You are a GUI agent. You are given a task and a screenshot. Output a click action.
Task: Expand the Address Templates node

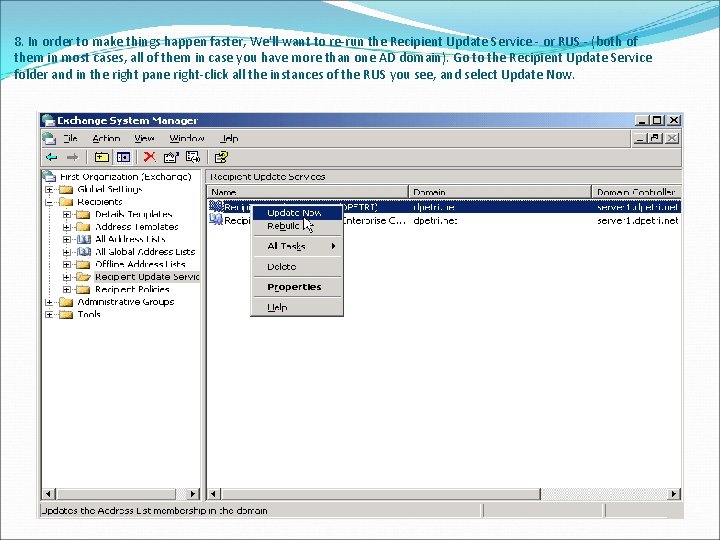click(x=67, y=227)
